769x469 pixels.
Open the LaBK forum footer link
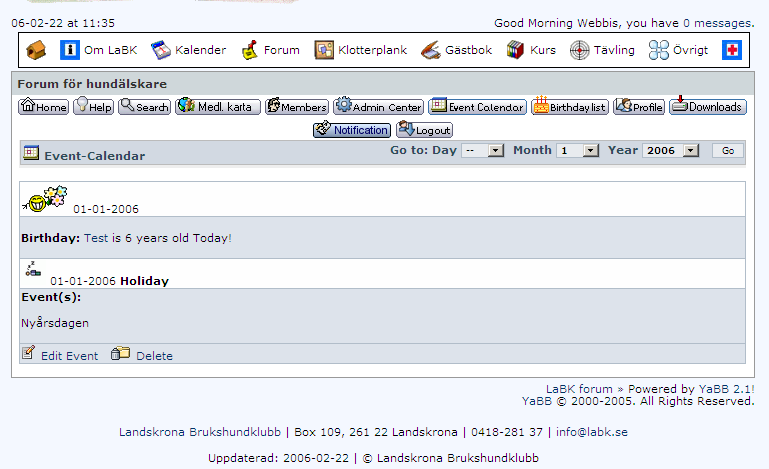(579, 389)
